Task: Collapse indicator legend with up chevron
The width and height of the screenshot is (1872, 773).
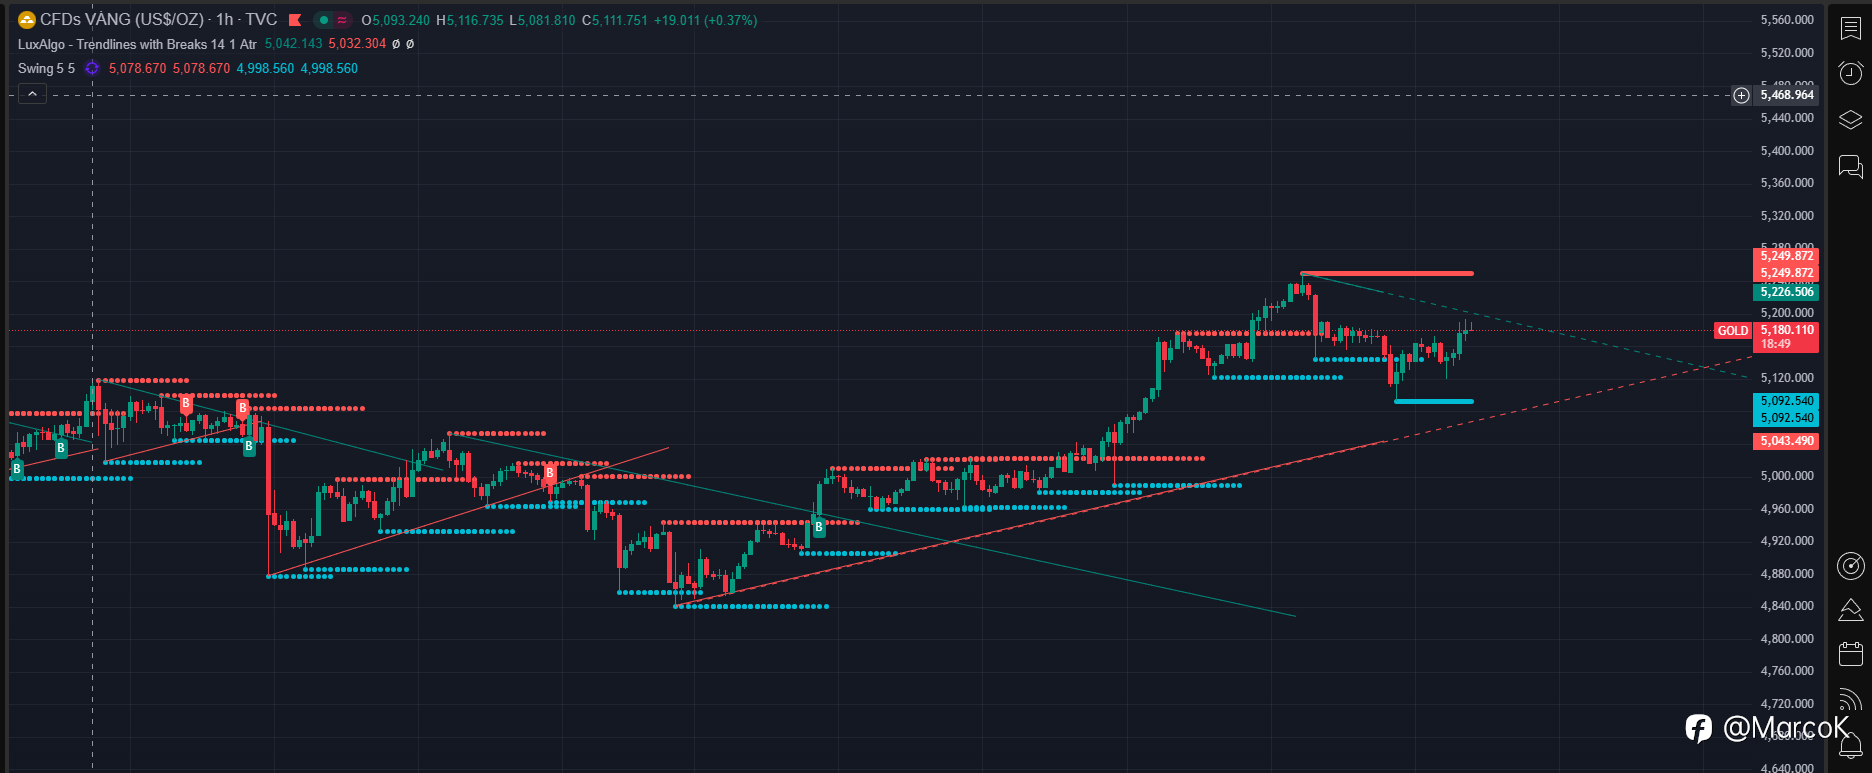Action: (32, 94)
